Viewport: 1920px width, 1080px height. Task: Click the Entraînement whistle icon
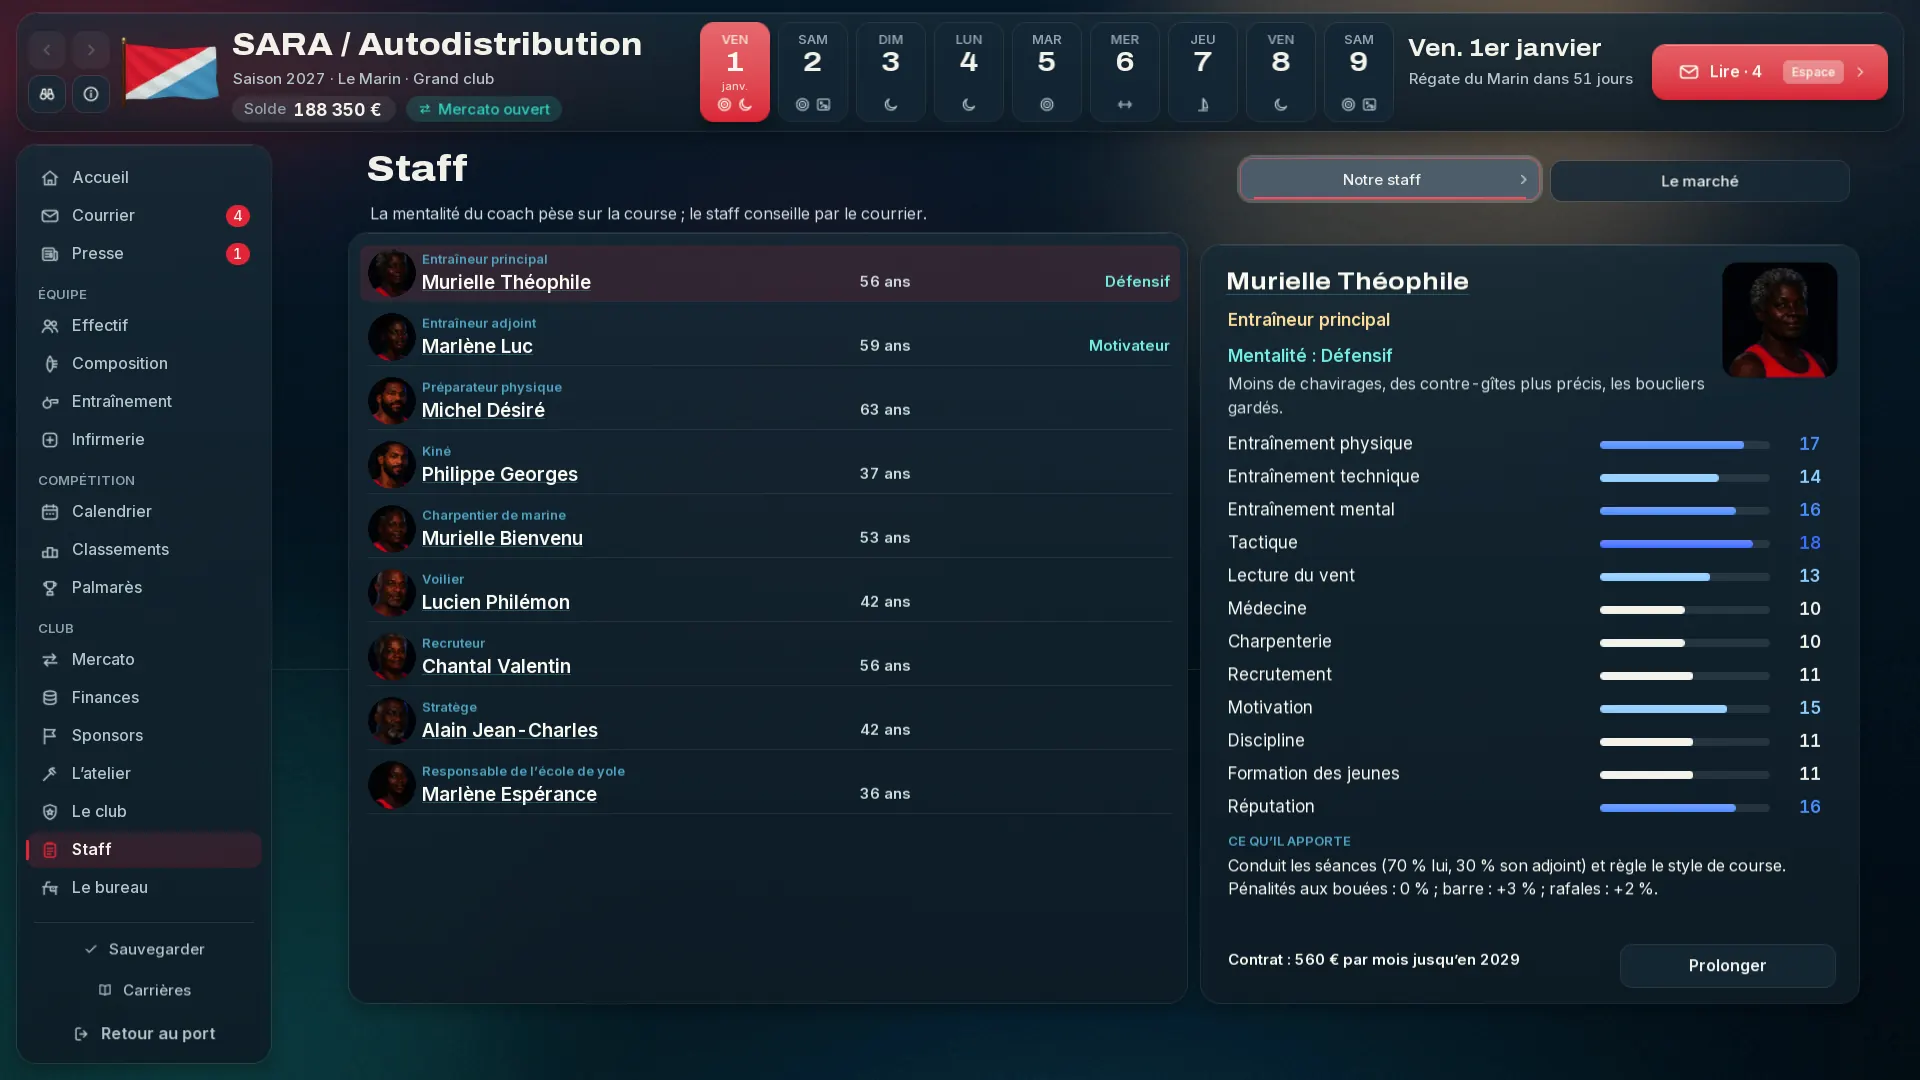point(50,402)
